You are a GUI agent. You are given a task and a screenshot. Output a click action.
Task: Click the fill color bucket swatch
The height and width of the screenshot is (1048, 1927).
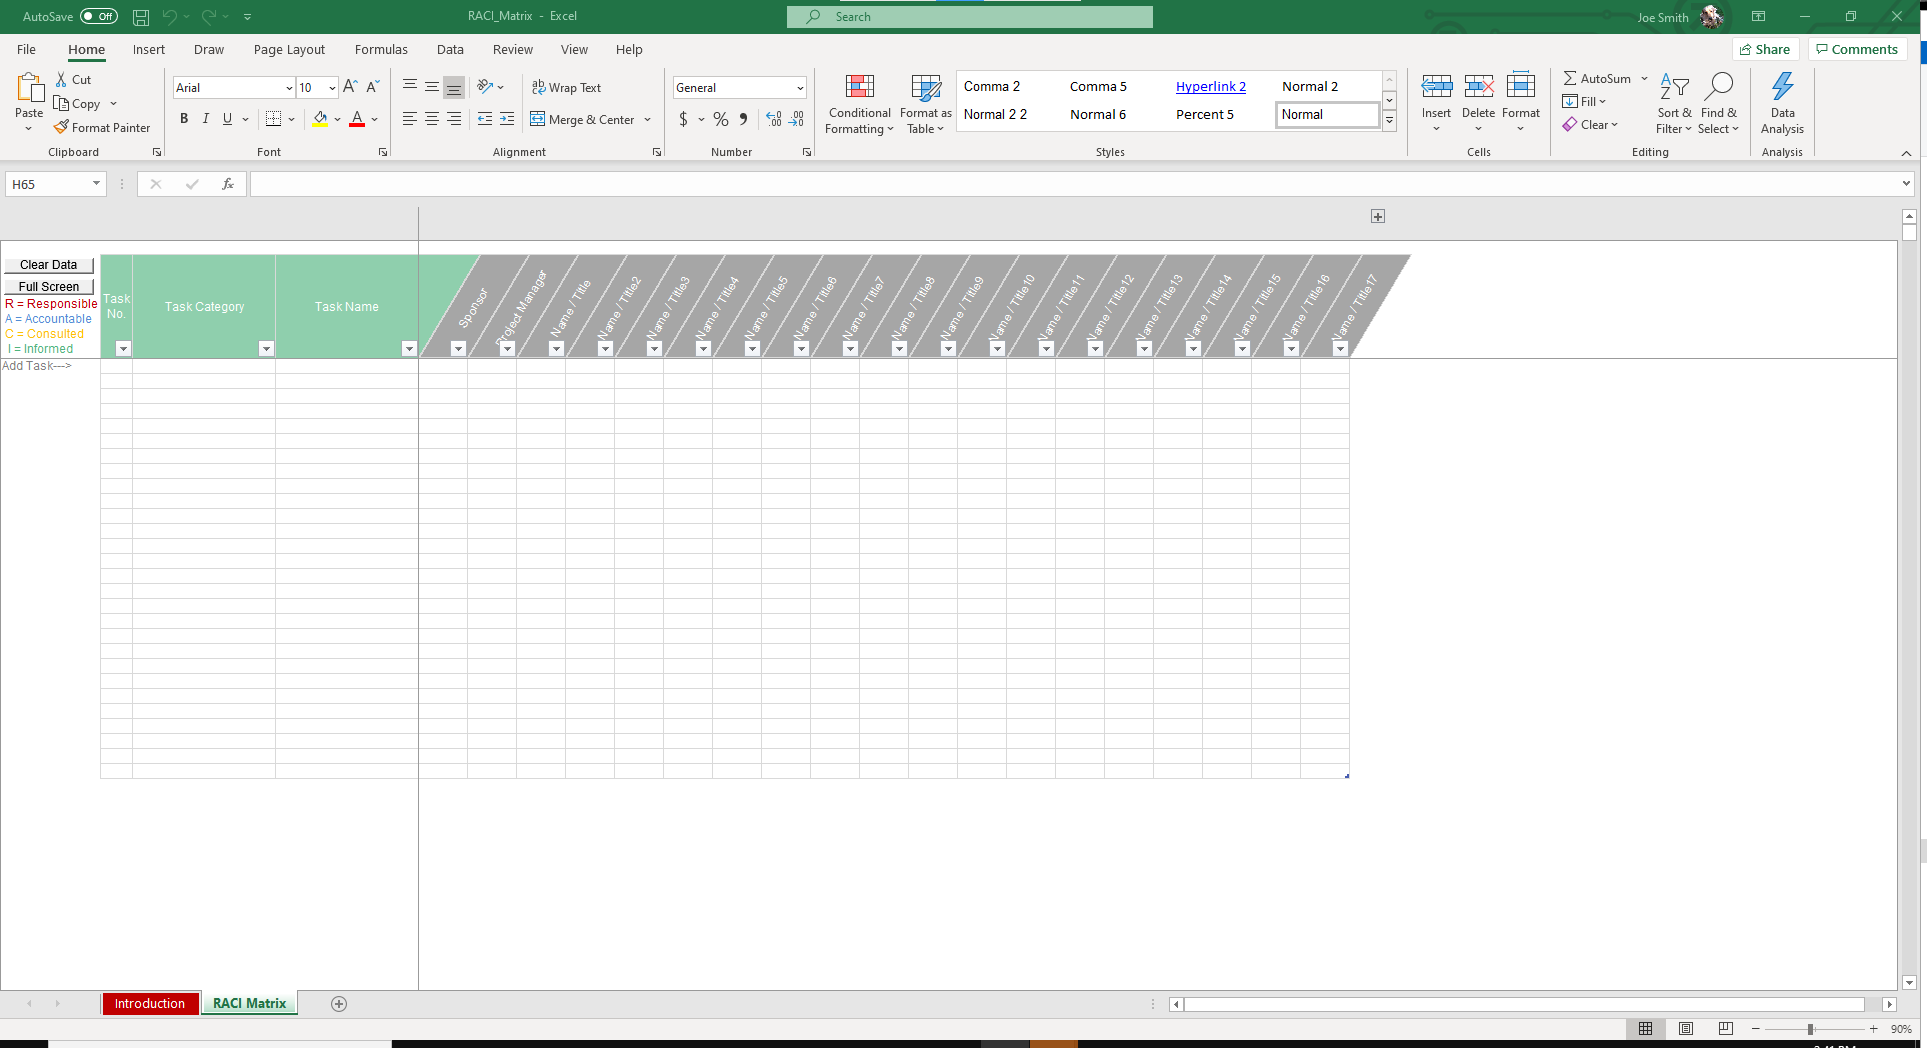point(320,119)
